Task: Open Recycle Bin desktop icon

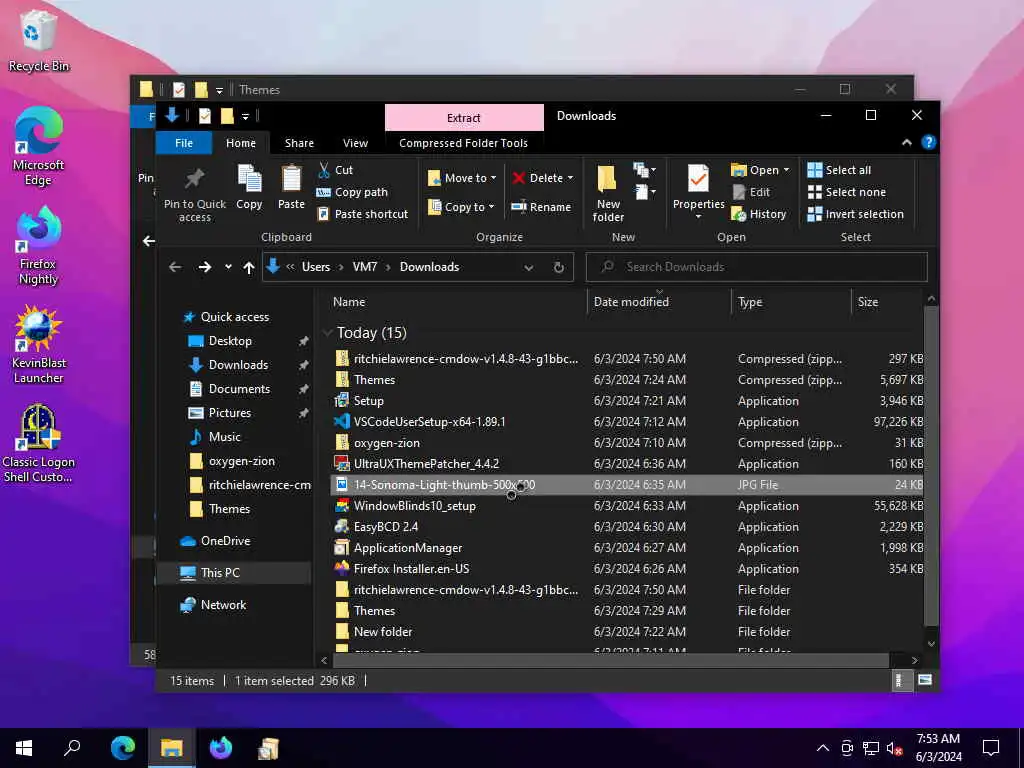Action: 39,40
